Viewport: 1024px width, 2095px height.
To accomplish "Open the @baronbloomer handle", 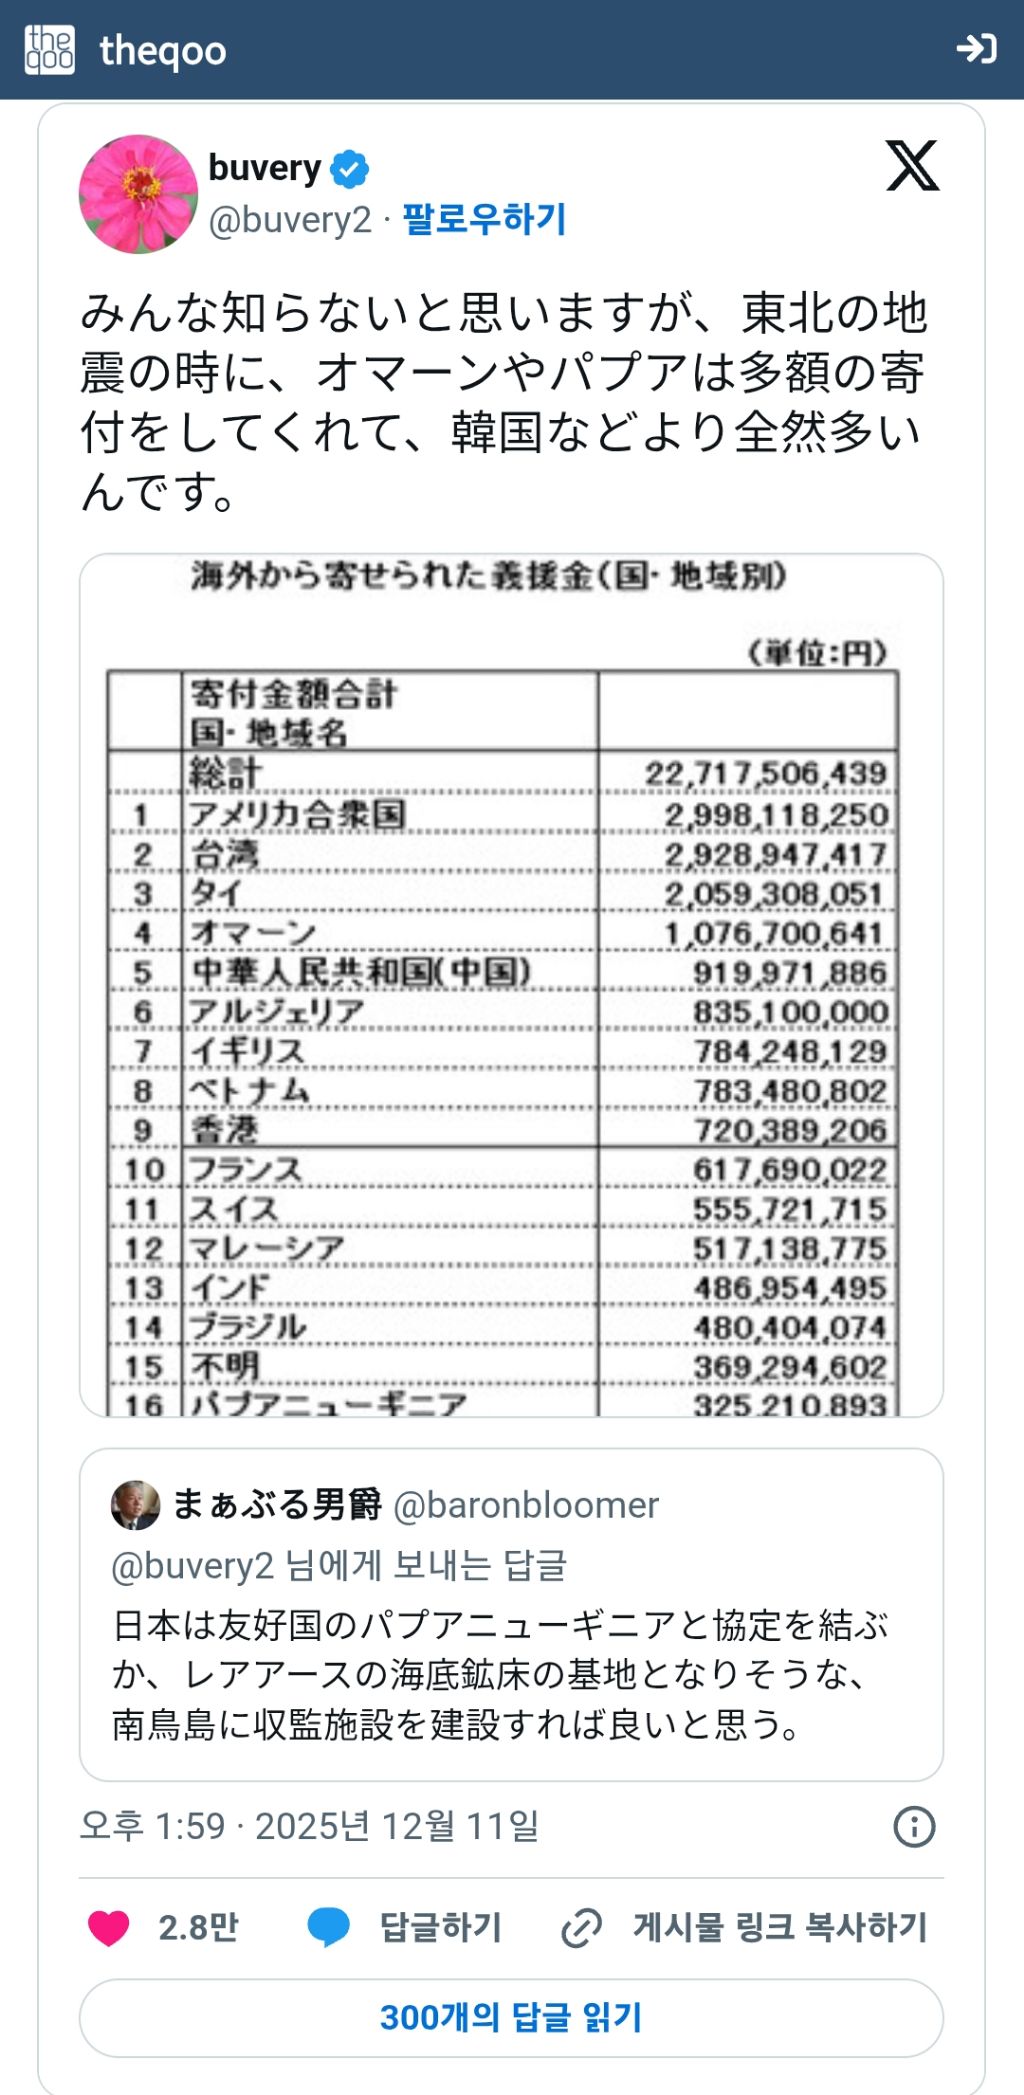I will [526, 1505].
